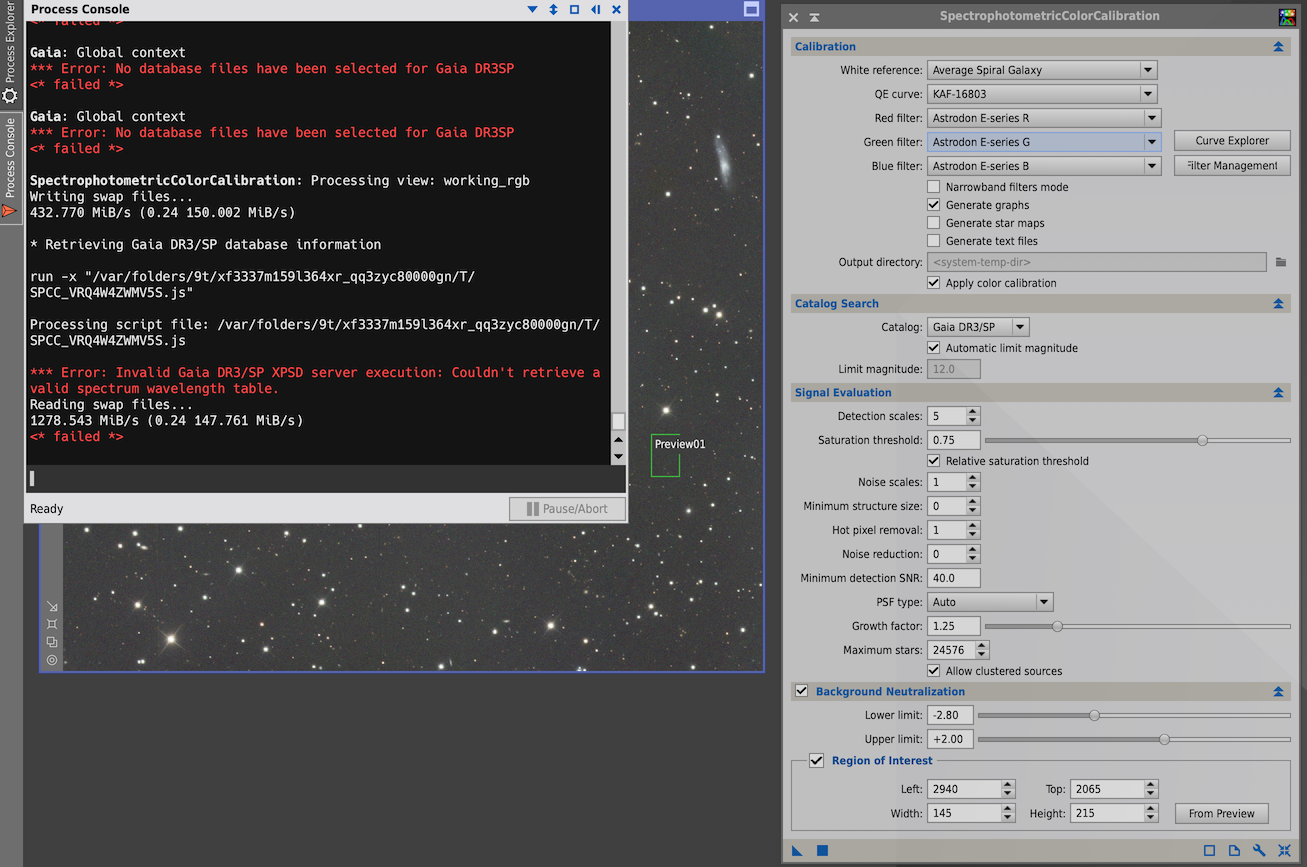1307x867 pixels.
Task: Toggle Automatic limit magnitude checkbox
Action: (934, 348)
